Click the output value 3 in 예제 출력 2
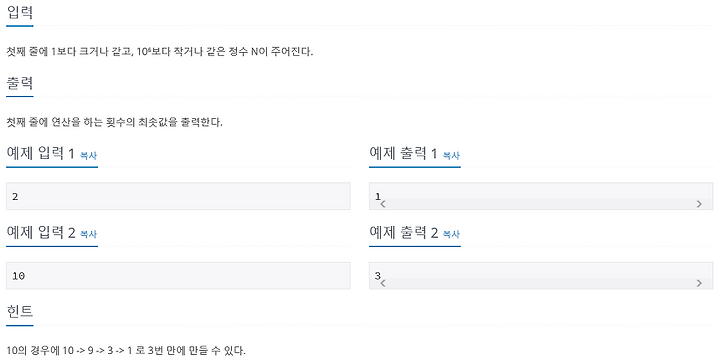The width and height of the screenshot is (720, 364). click(378, 275)
